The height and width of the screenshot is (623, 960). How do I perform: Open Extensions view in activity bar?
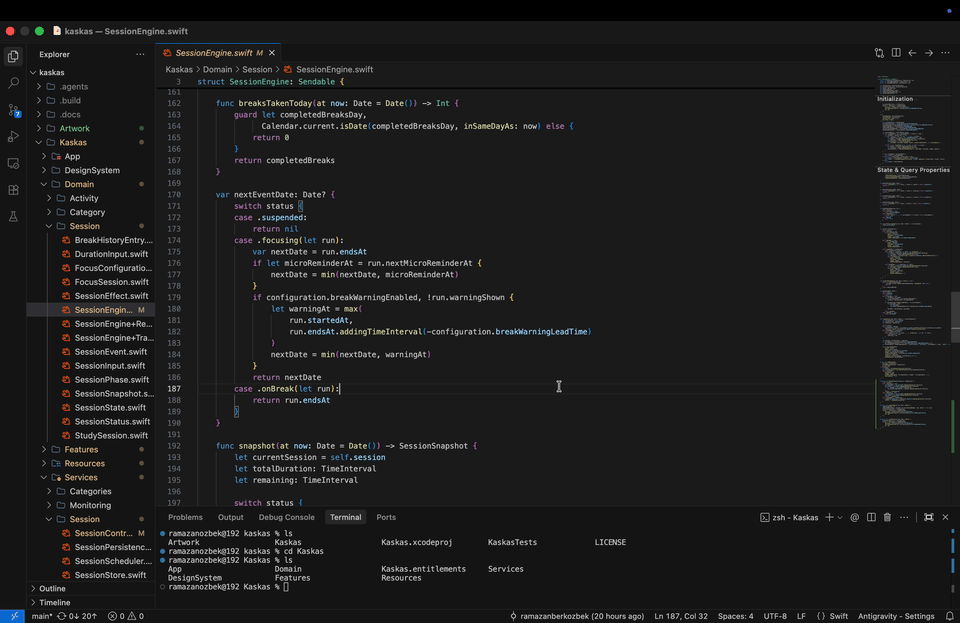click(13, 190)
